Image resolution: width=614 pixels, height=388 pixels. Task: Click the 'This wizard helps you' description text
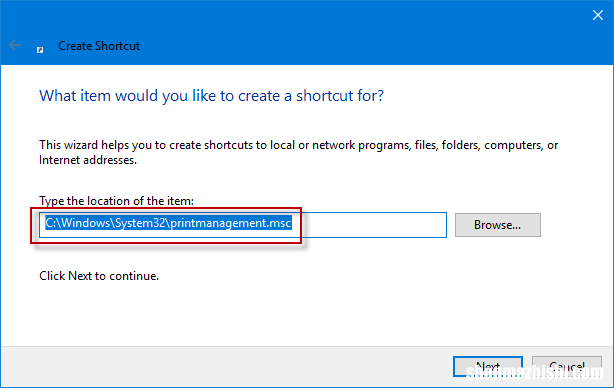(x=298, y=152)
